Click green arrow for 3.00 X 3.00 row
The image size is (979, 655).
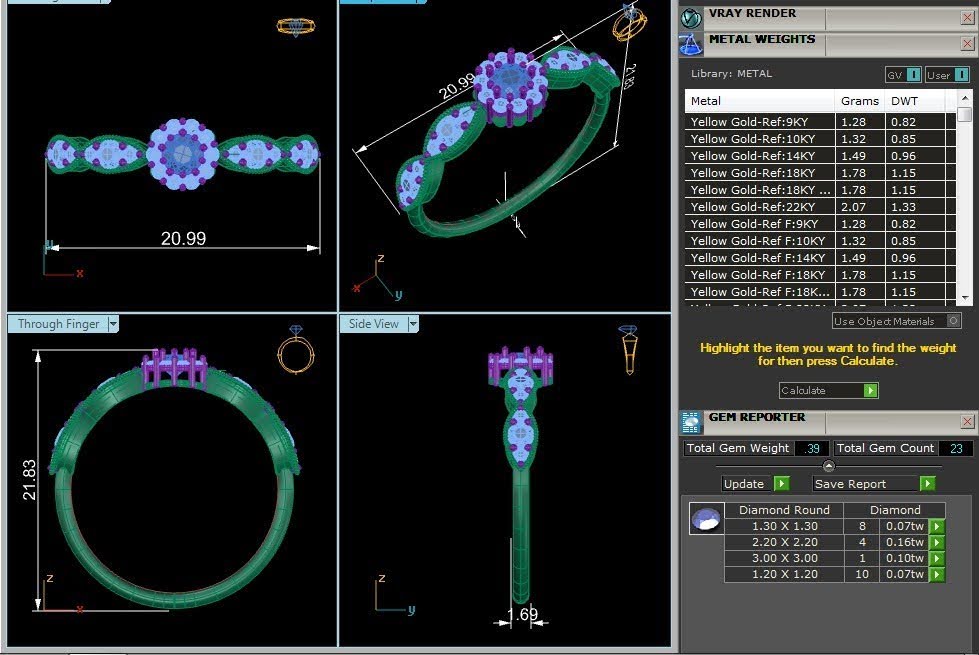(x=937, y=558)
